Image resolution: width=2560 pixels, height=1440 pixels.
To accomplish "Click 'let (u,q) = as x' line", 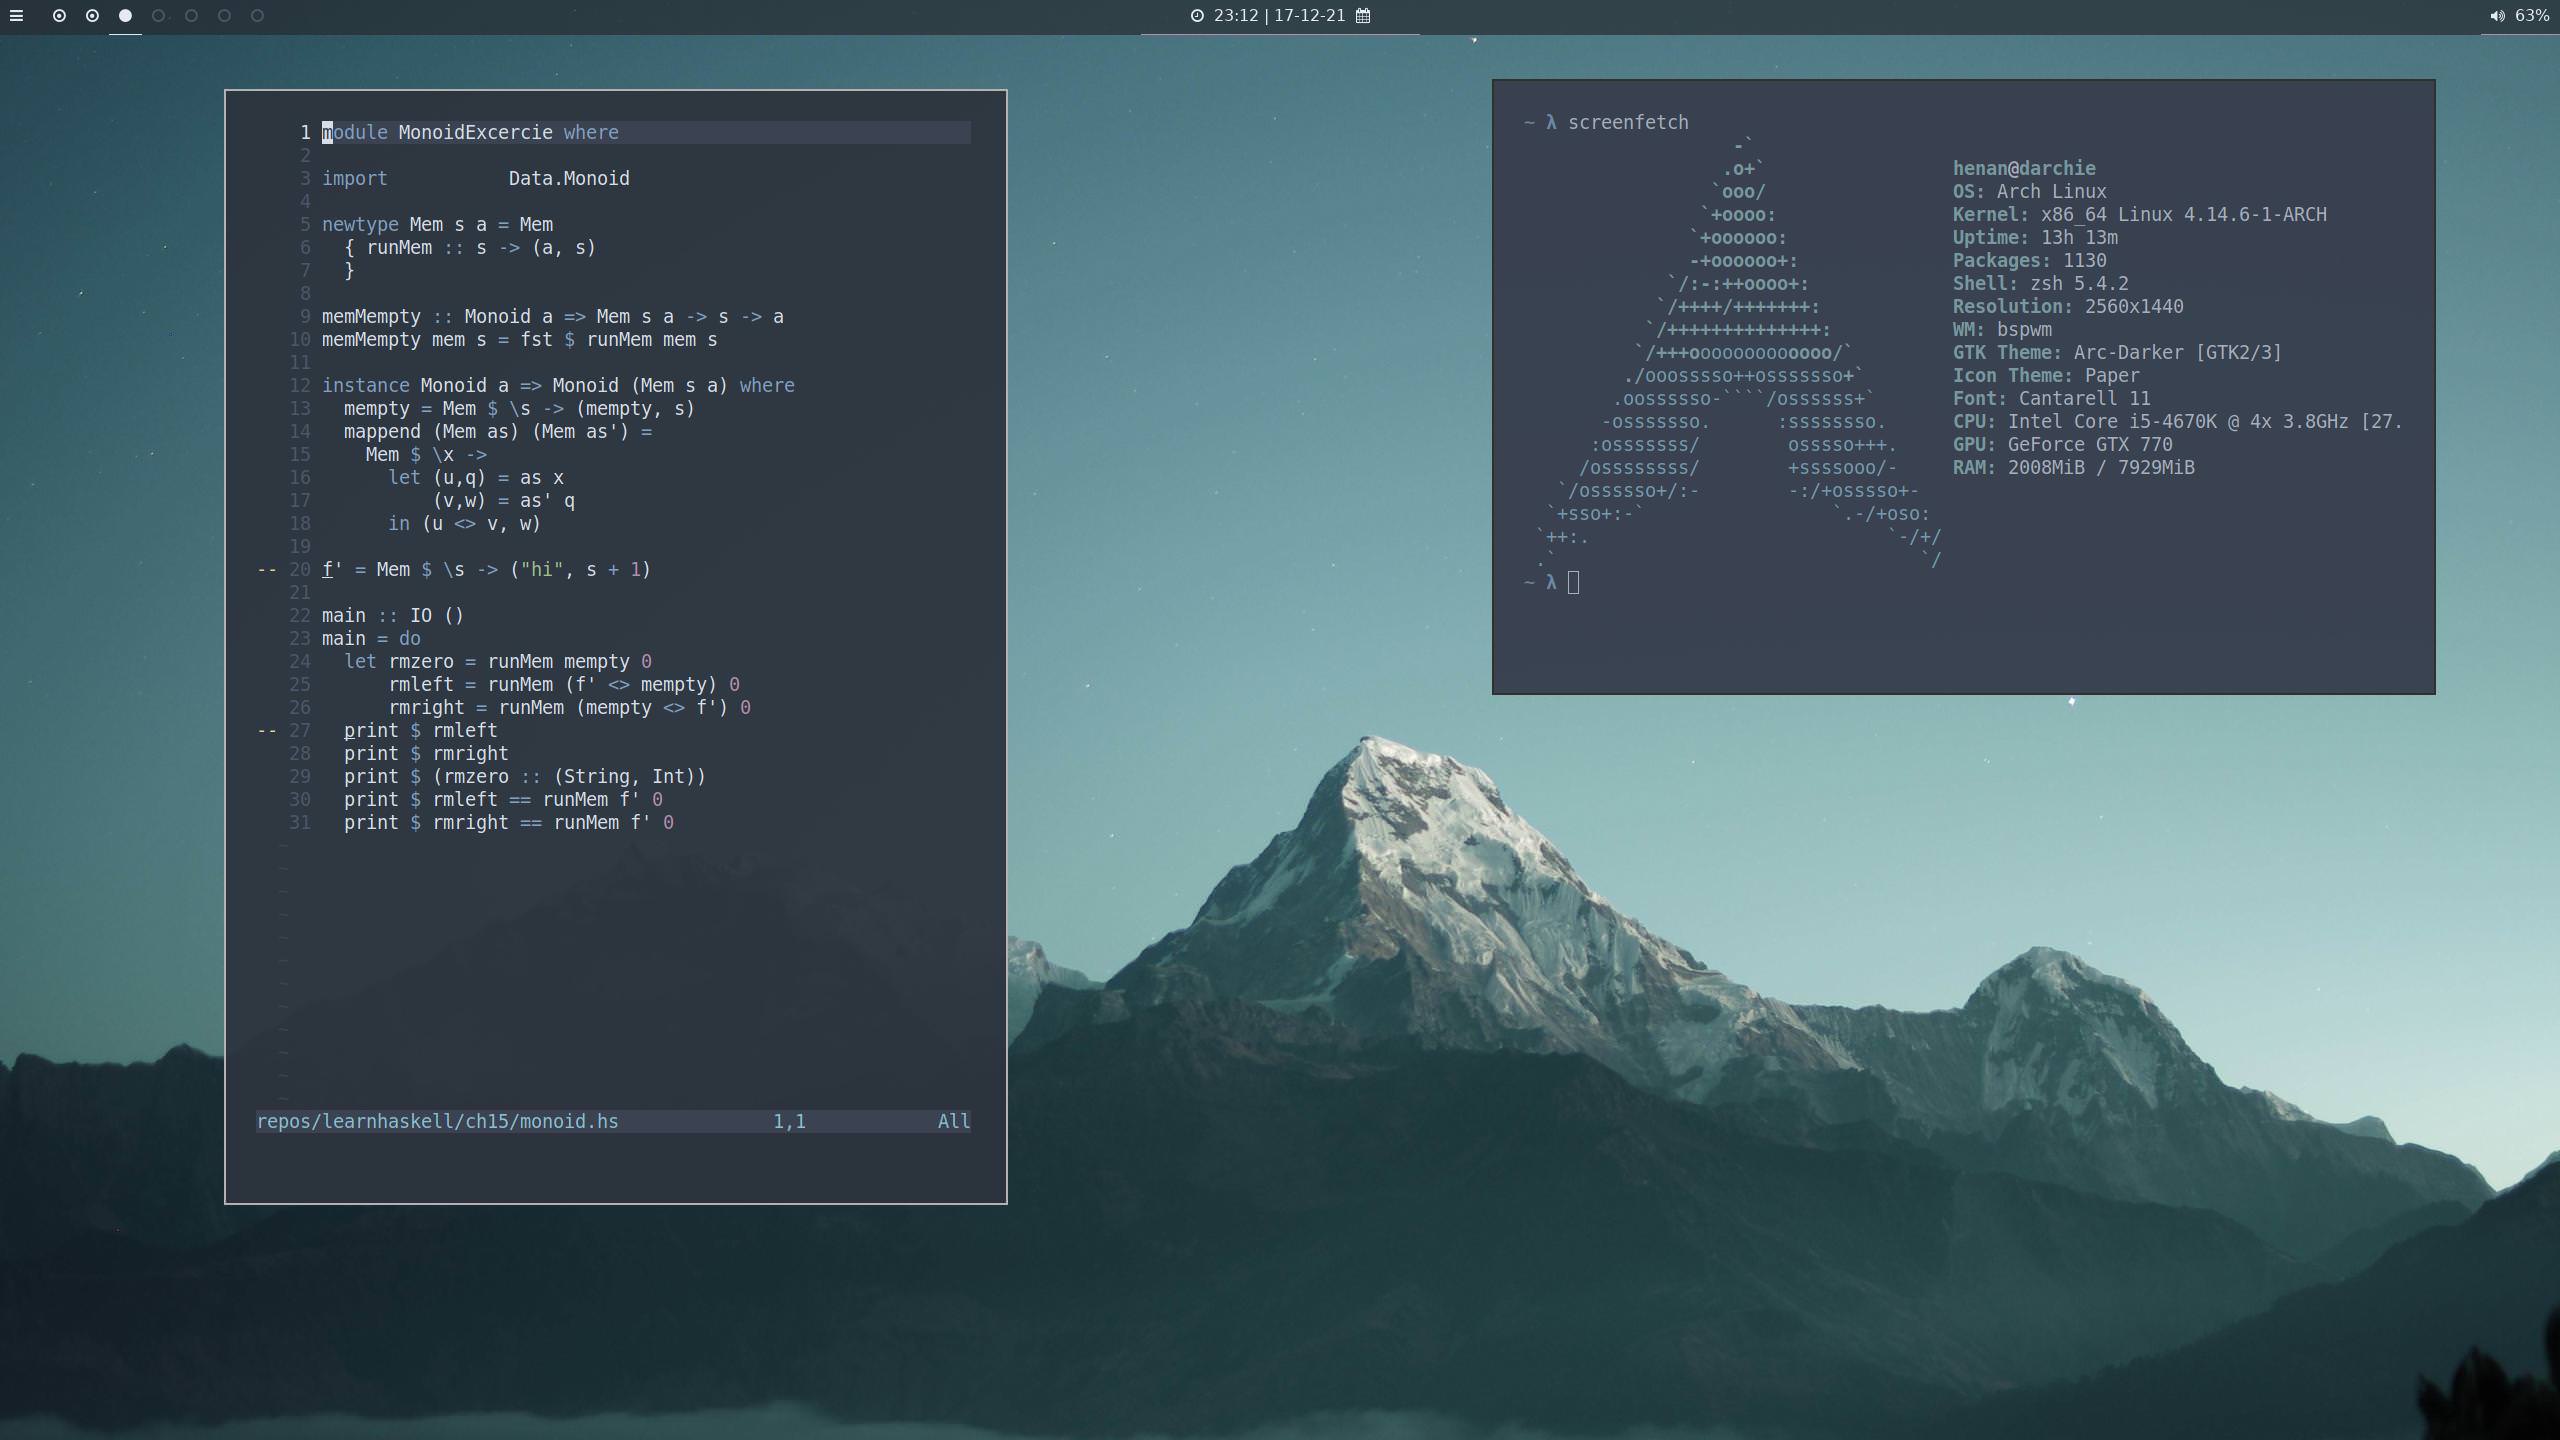I will pos(476,477).
